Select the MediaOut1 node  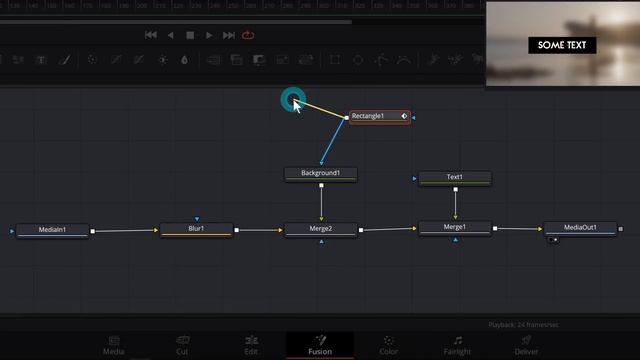(580, 228)
